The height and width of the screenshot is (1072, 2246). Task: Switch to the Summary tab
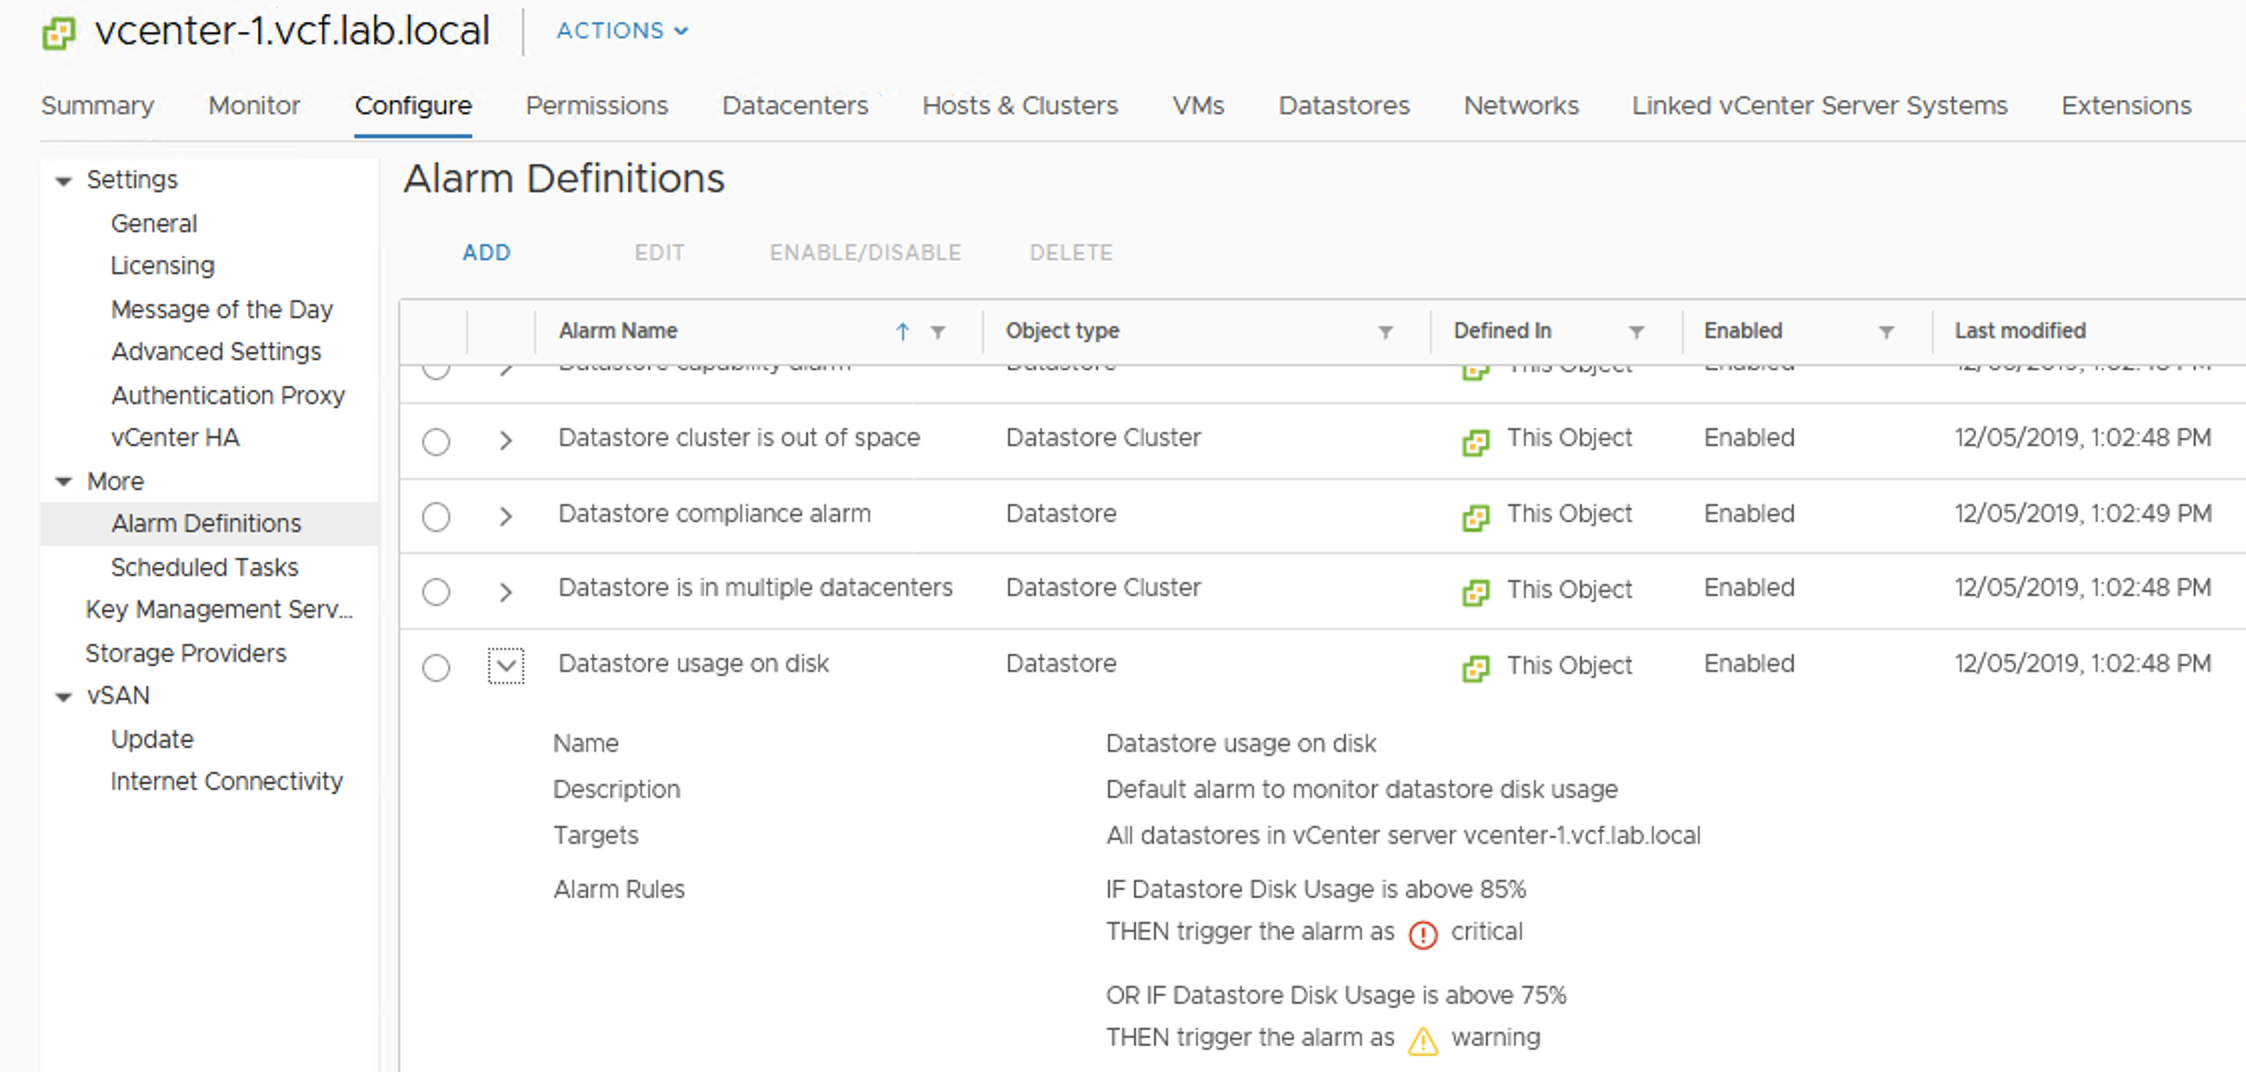pyautogui.click(x=98, y=105)
